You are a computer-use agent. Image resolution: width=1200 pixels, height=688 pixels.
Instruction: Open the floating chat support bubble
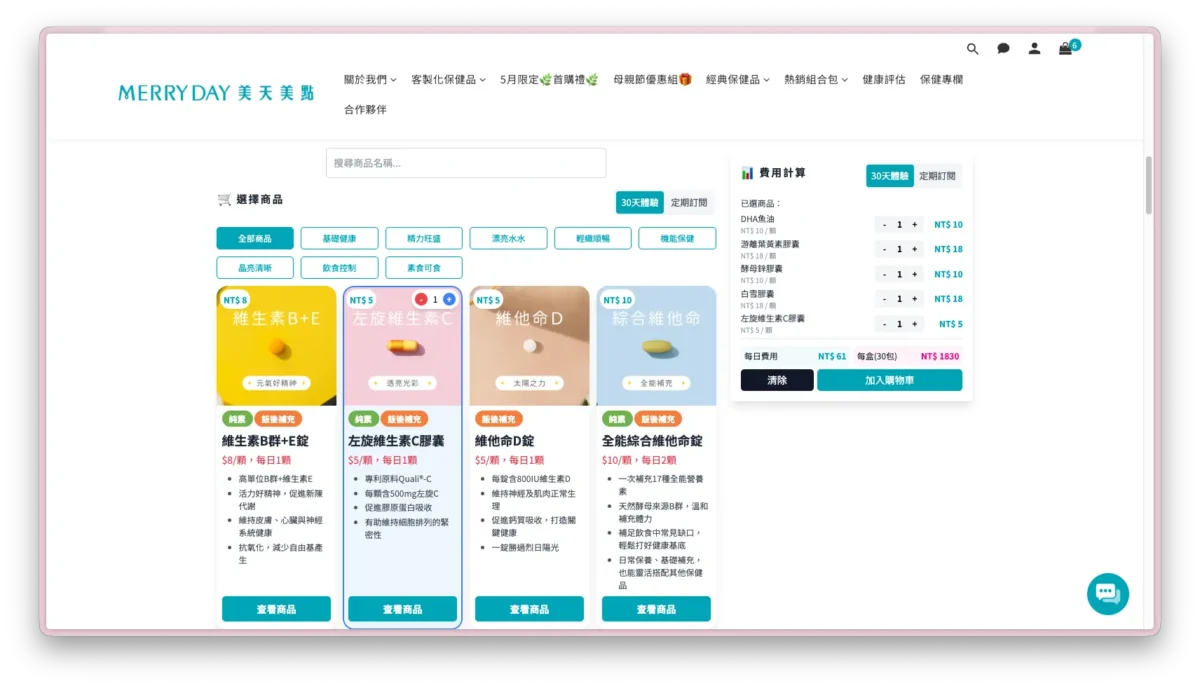click(x=1108, y=593)
